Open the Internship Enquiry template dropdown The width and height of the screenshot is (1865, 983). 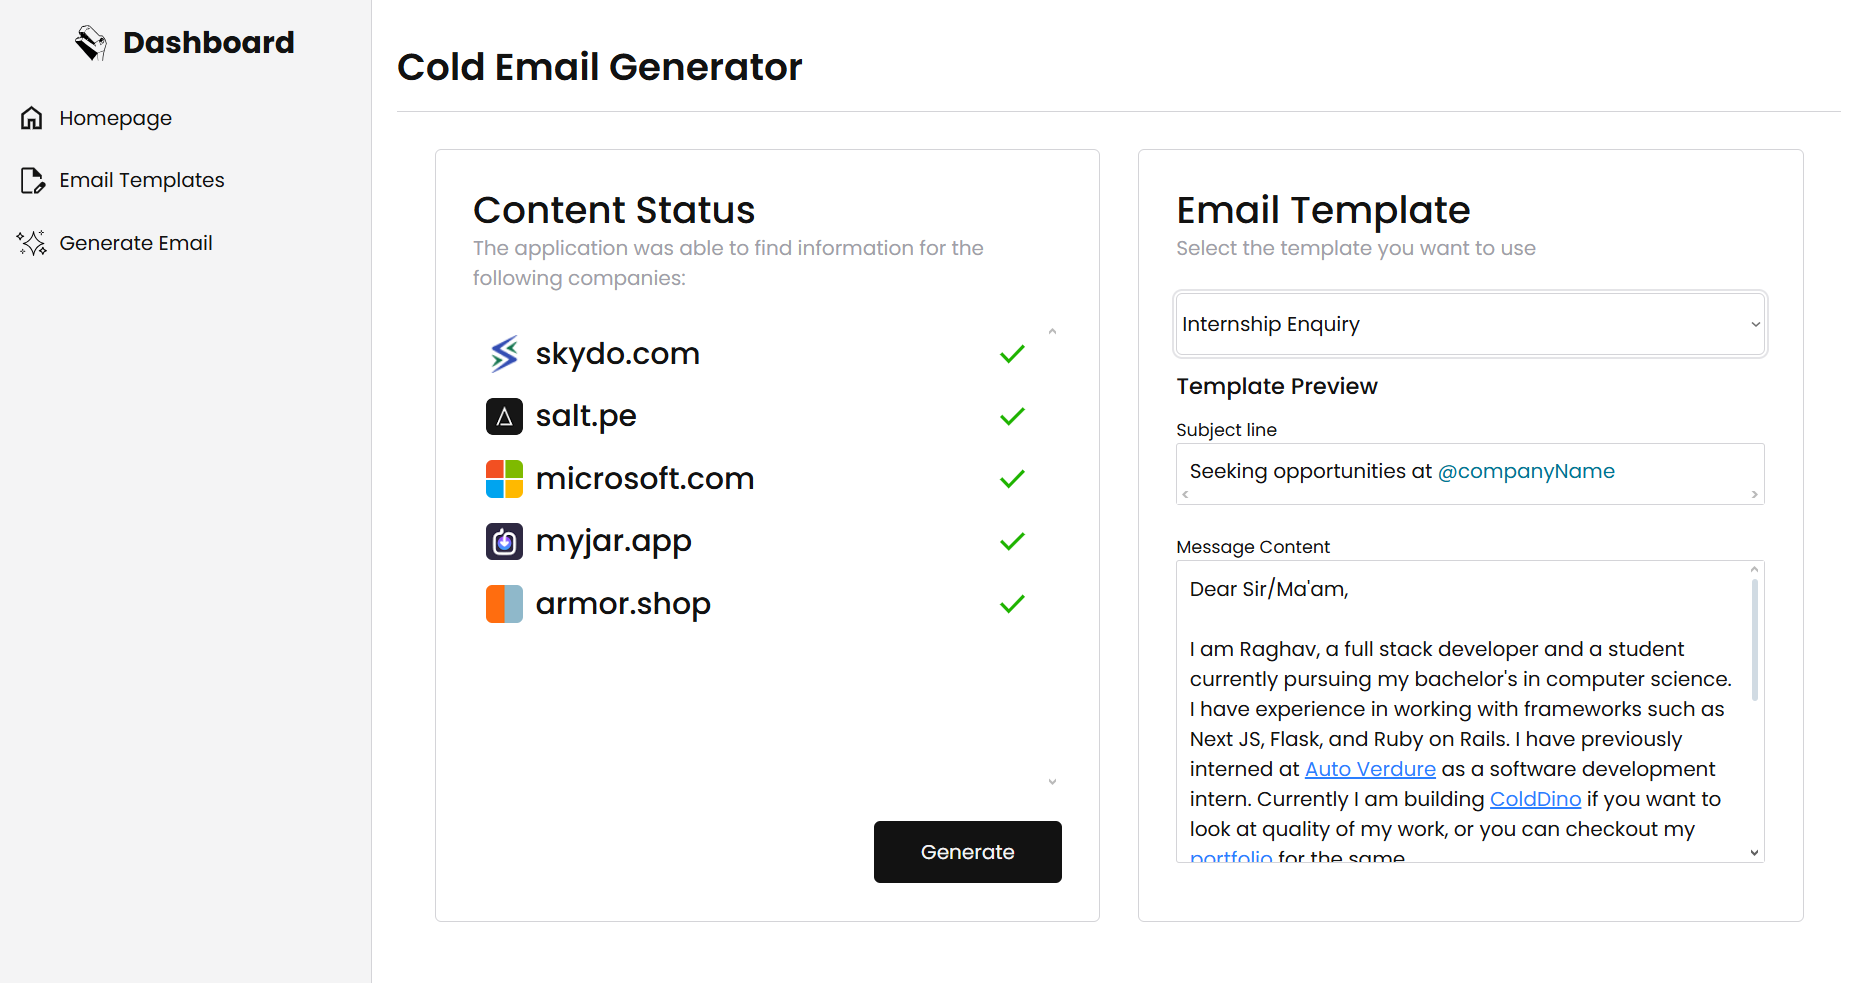pos(1469,324)
